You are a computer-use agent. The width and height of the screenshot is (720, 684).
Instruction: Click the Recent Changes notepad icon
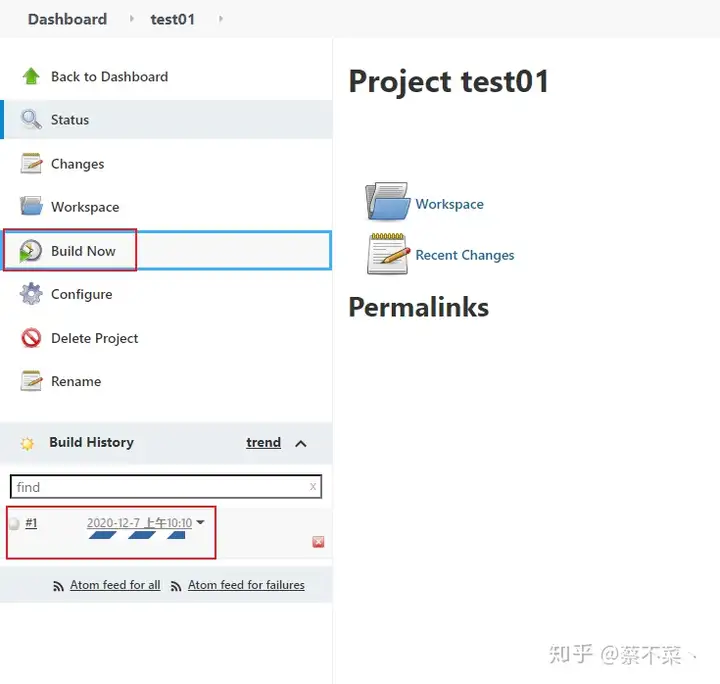point(388,254)
